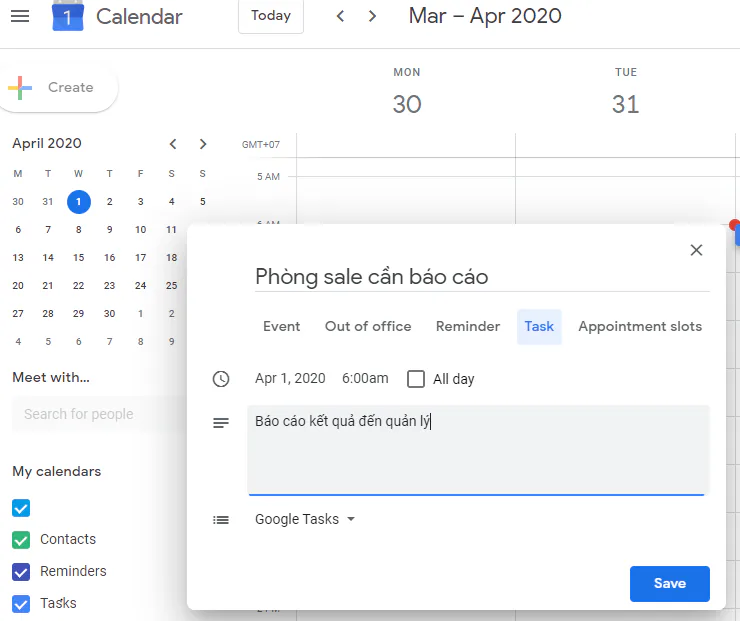Uncheck the Reminders calendar

21,572
